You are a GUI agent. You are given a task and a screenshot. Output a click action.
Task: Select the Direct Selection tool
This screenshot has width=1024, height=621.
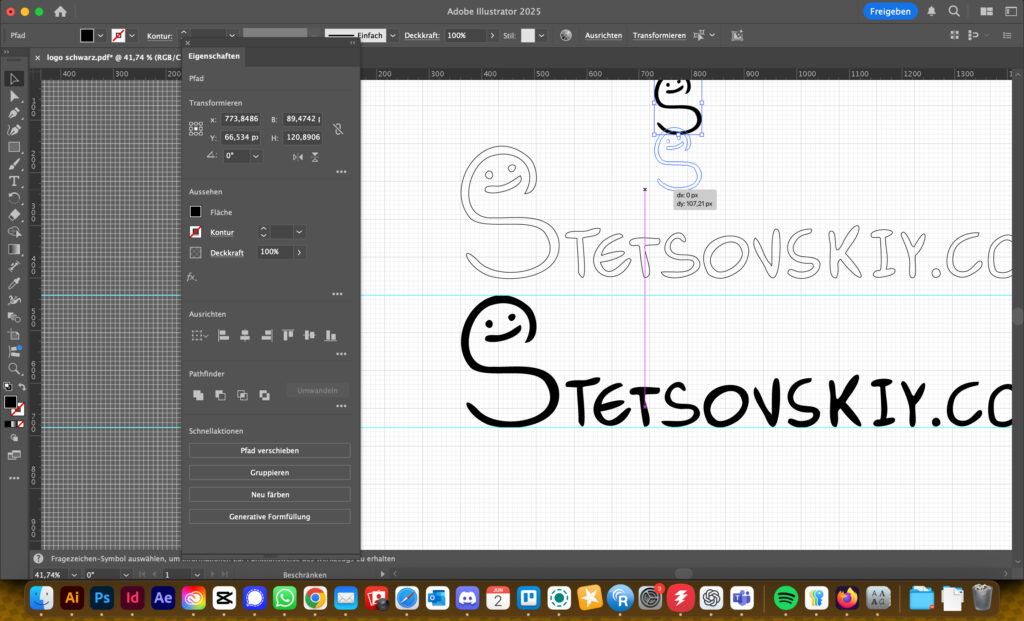pos(14,96)
